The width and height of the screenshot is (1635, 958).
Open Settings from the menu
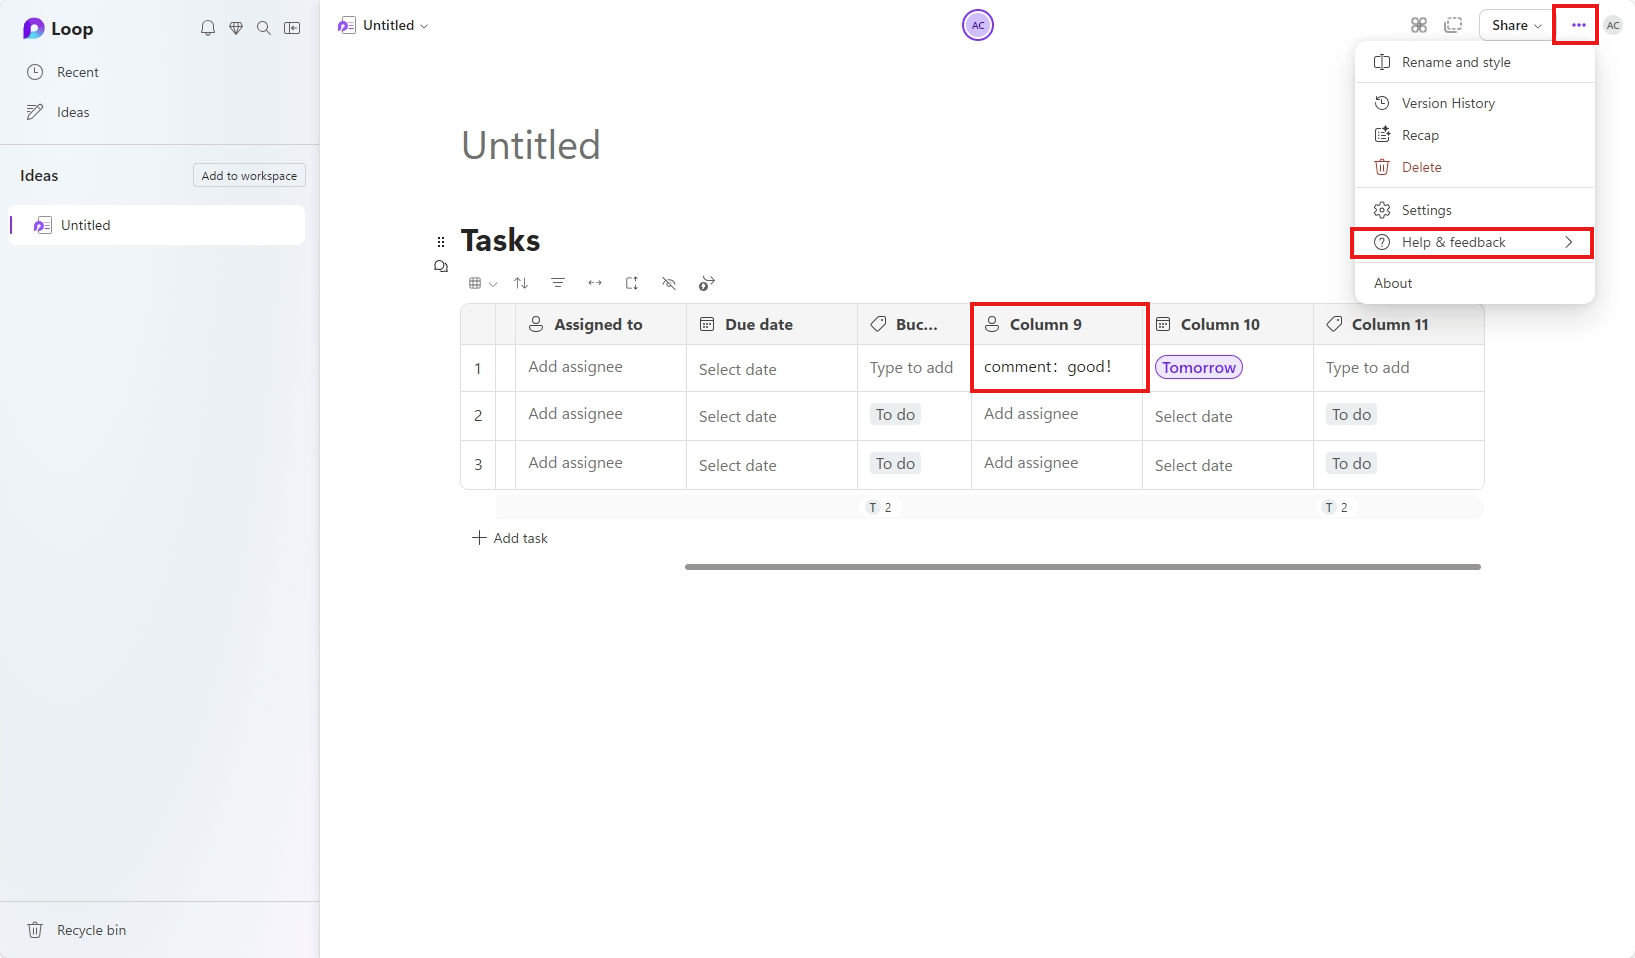[x=1474, y=210]
